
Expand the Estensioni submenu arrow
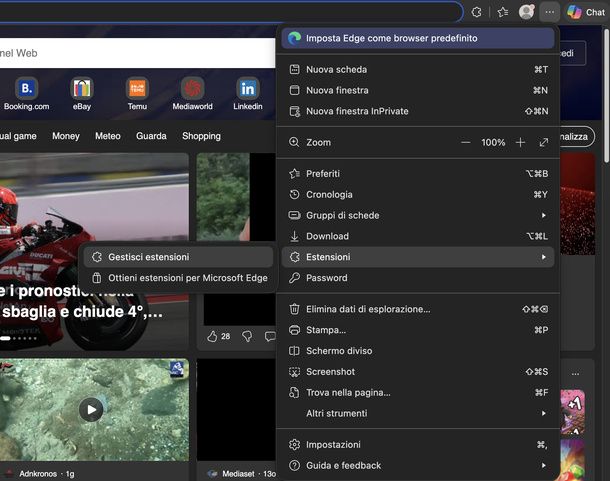click(x=543, y=257)
